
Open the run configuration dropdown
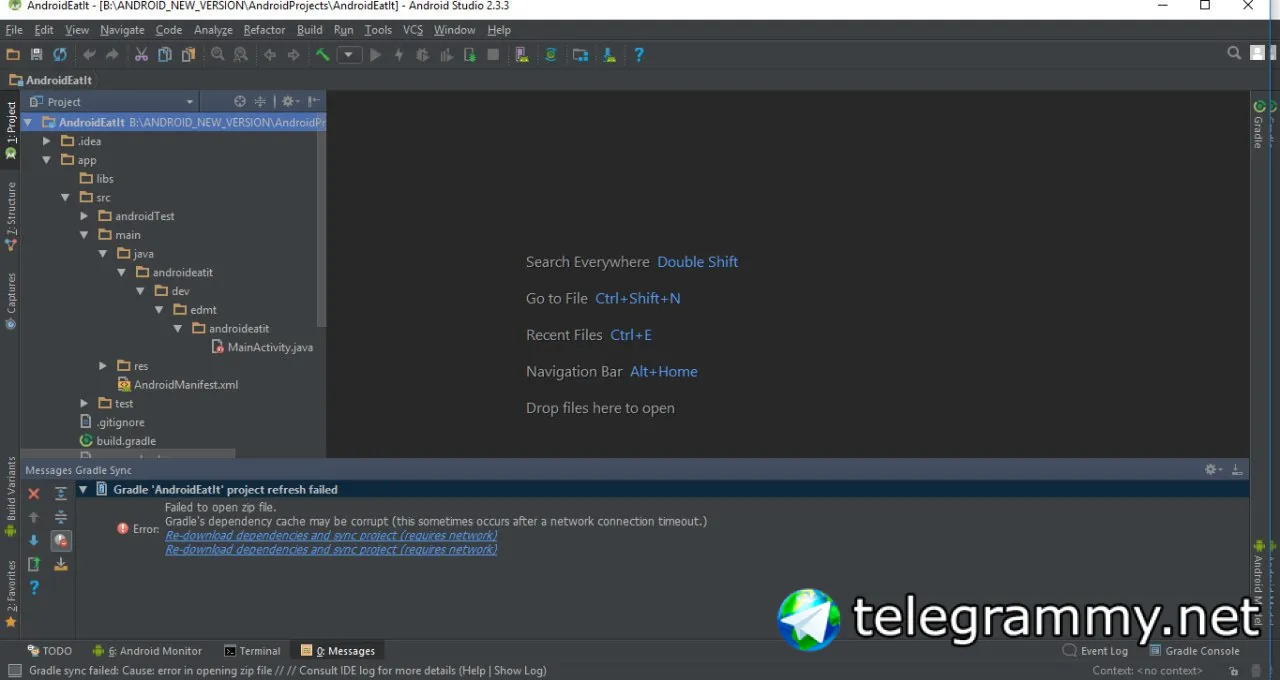pos(349,55)
